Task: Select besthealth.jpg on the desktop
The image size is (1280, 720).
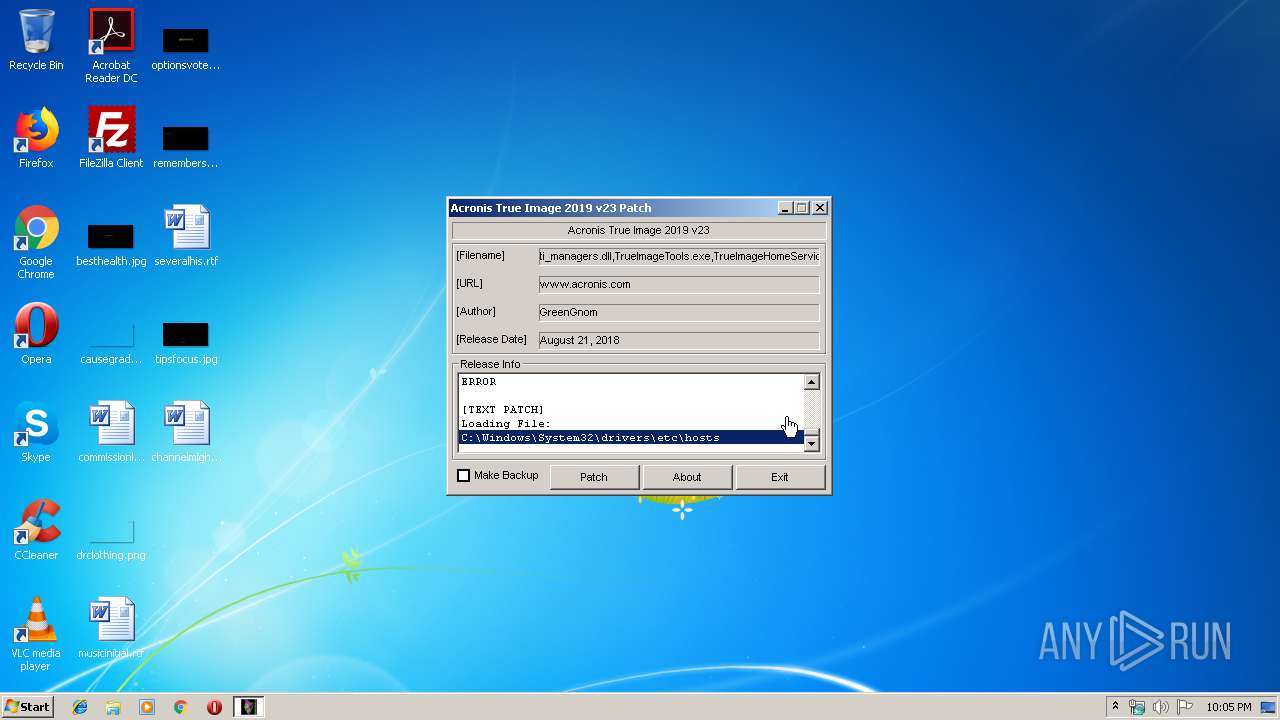Action: 111,242
